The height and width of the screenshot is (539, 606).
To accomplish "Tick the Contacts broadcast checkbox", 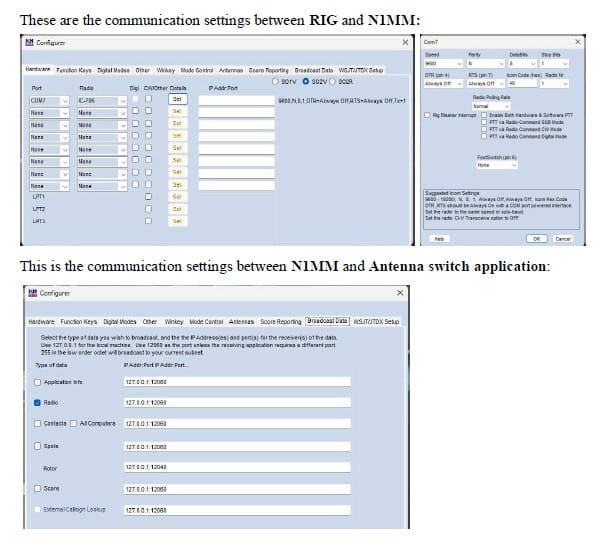I will pyautogui.click(x=37, y=423).
